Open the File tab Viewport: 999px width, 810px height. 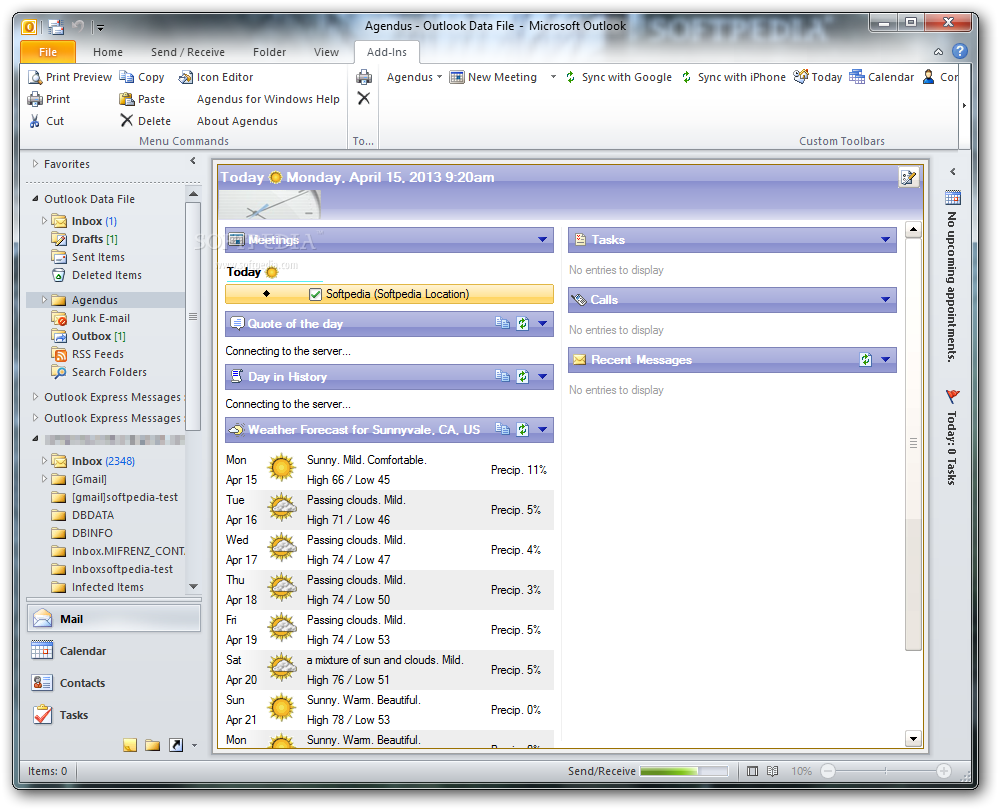pyautogui.click(x=48, y=52)
